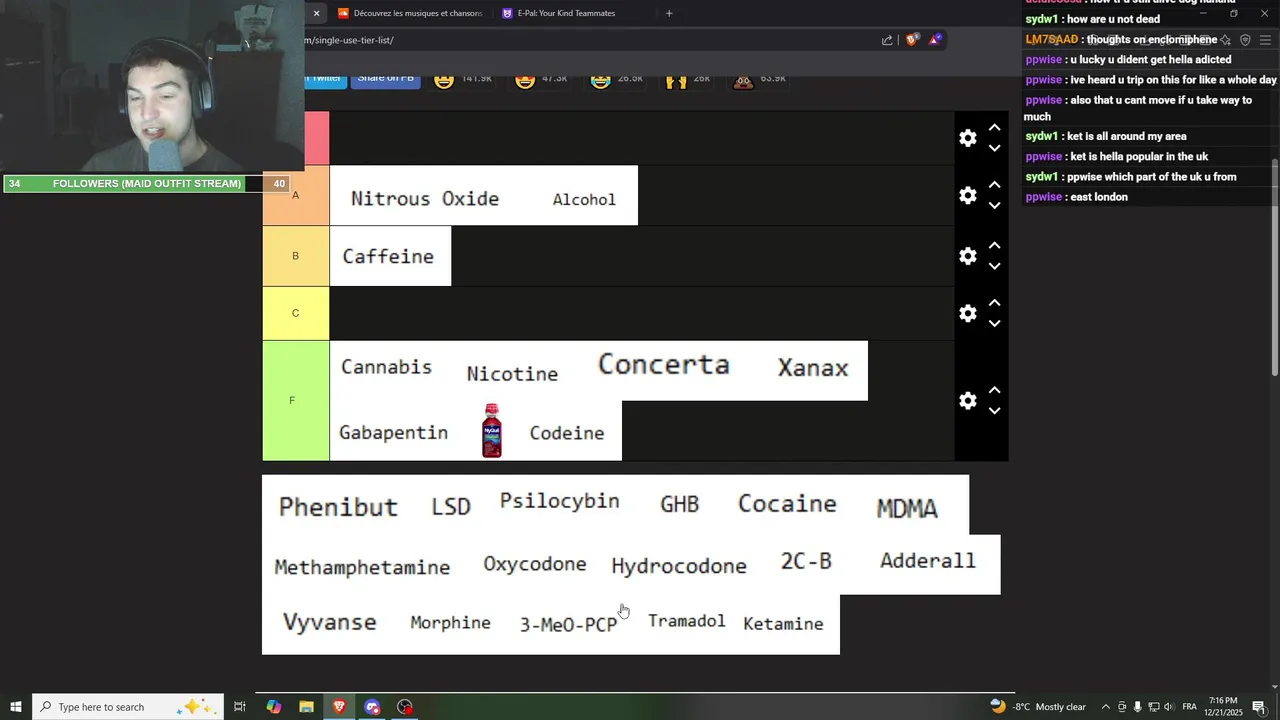Select the Xanax tile
The image size is (1280, 720).
812,368
